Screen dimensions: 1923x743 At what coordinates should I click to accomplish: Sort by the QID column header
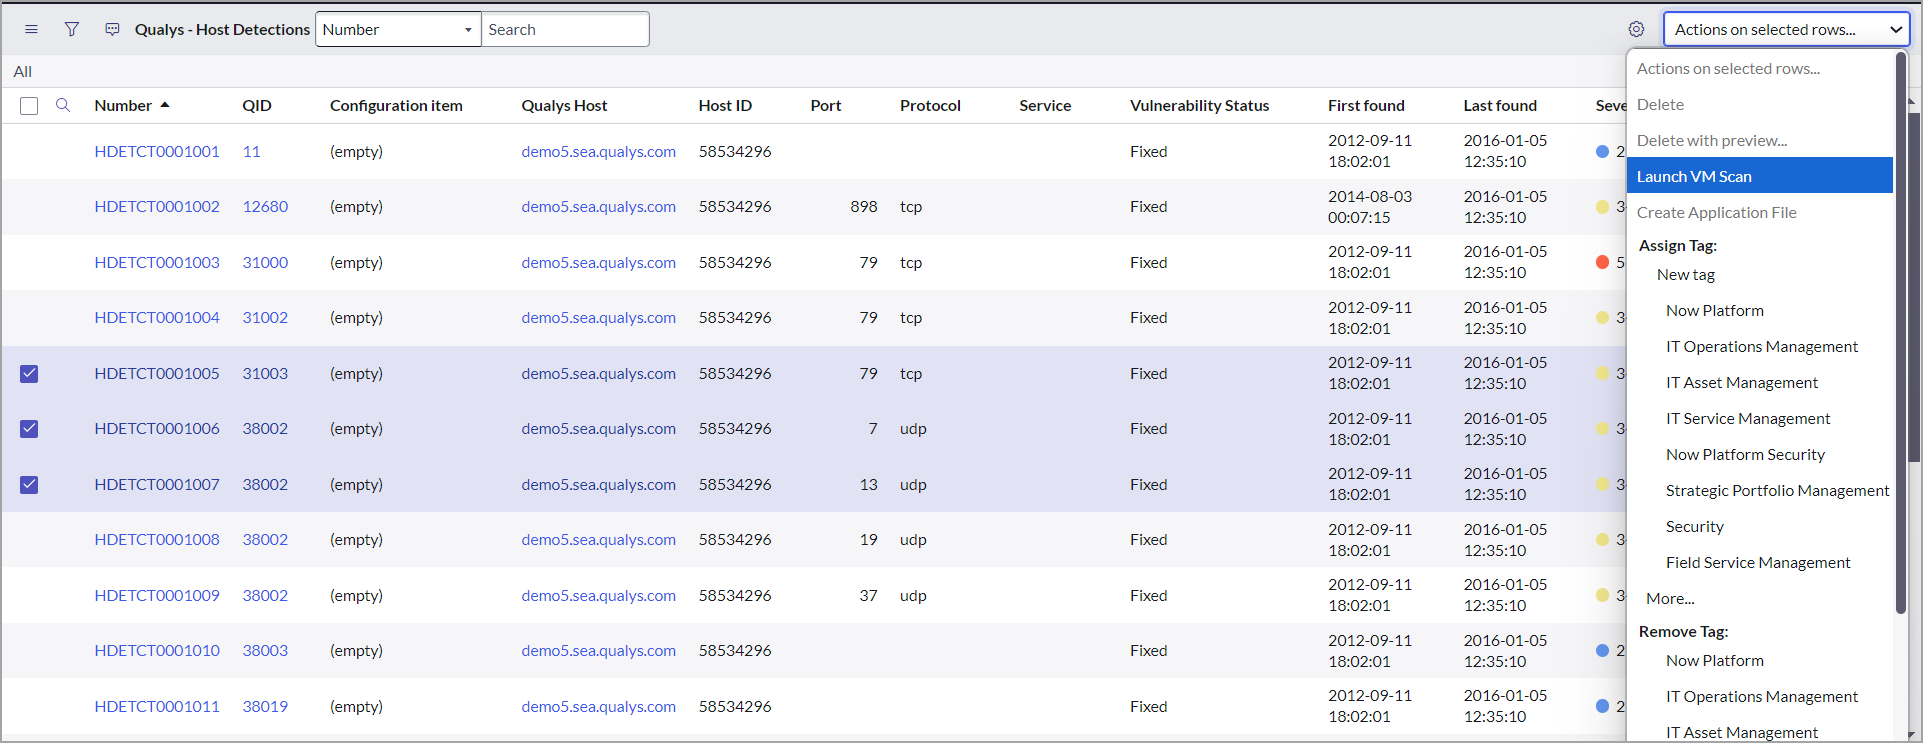257,106
